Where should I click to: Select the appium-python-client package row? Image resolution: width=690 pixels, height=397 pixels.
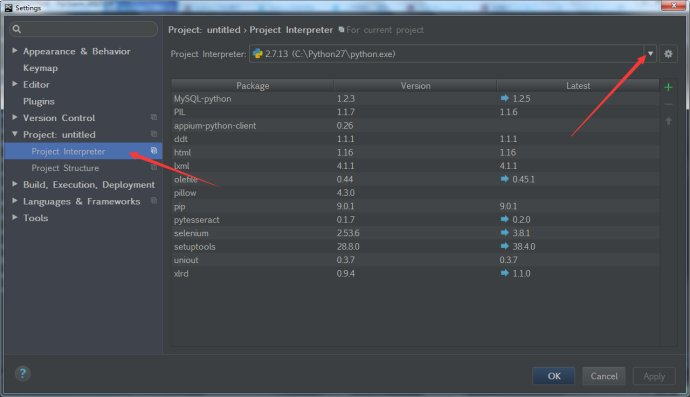pyautogui.click(x=415, y=125)
